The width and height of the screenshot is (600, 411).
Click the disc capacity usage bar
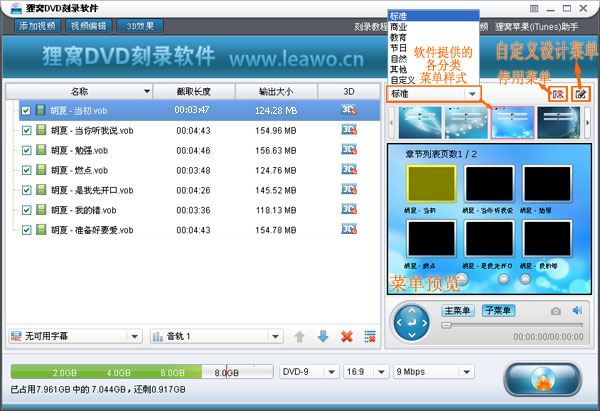pos(142,372)
